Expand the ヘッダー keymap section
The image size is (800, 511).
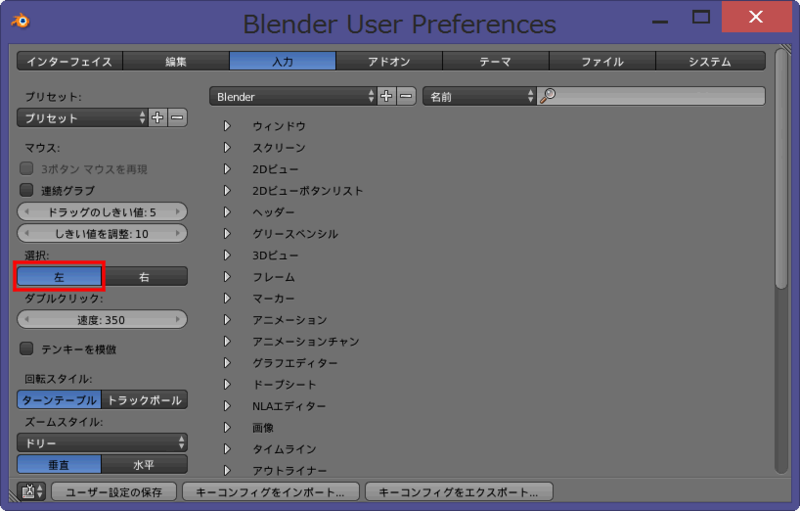click(227, 212)
